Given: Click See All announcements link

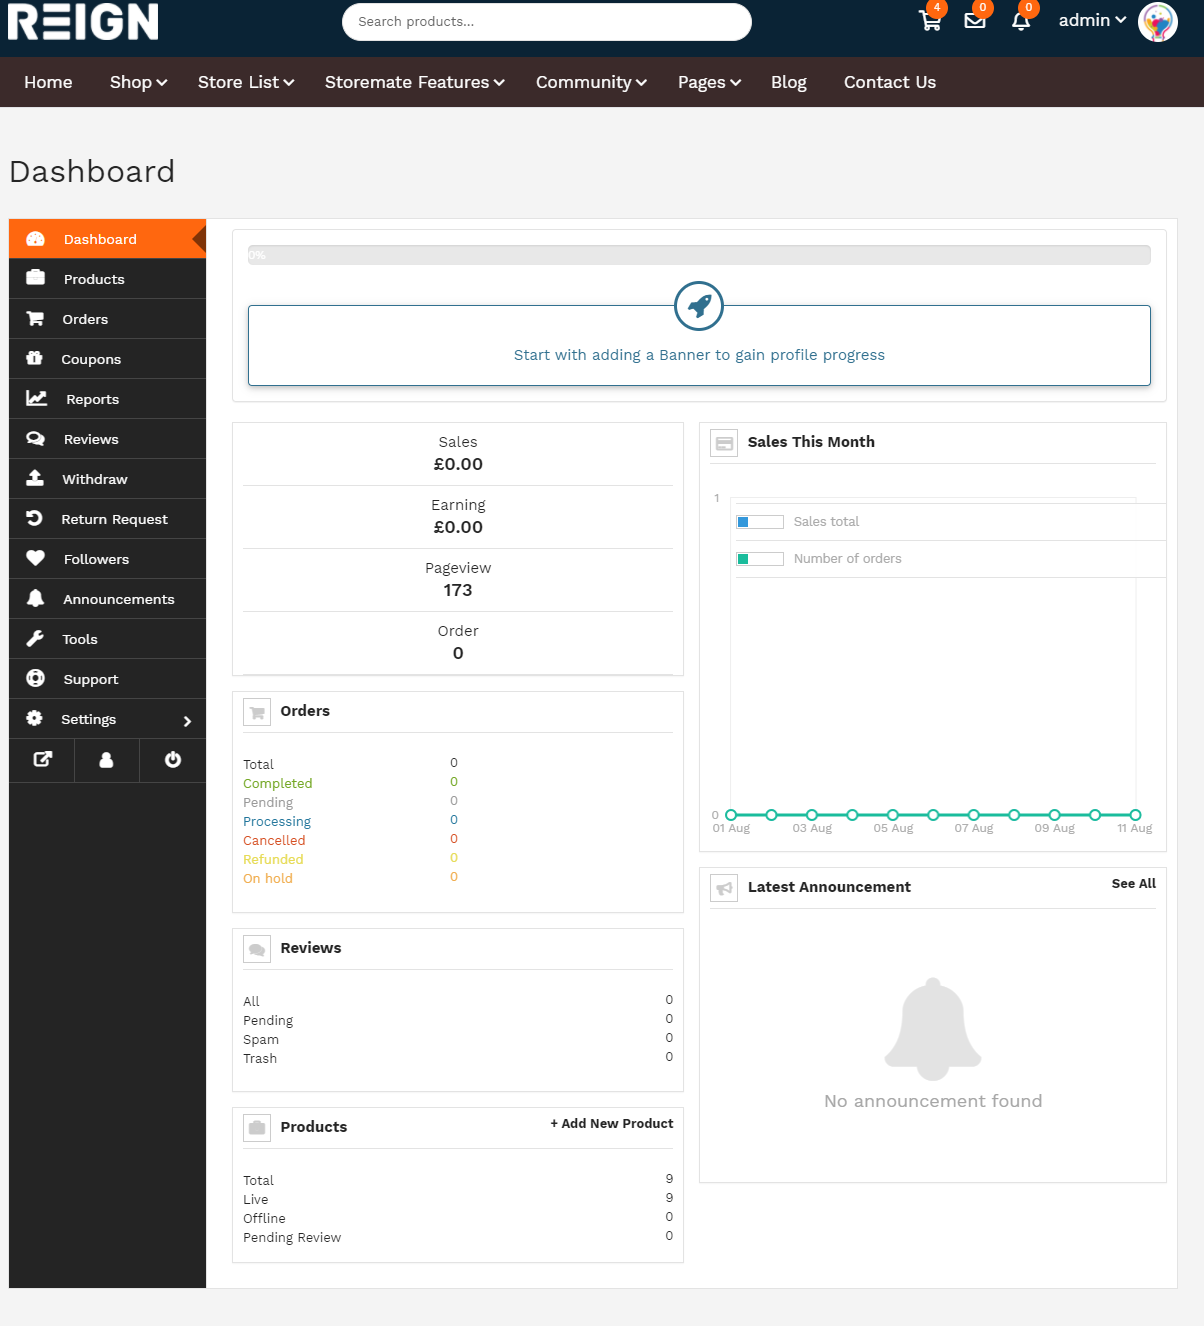Looking at the screenshot, I should click(1134, 884).
